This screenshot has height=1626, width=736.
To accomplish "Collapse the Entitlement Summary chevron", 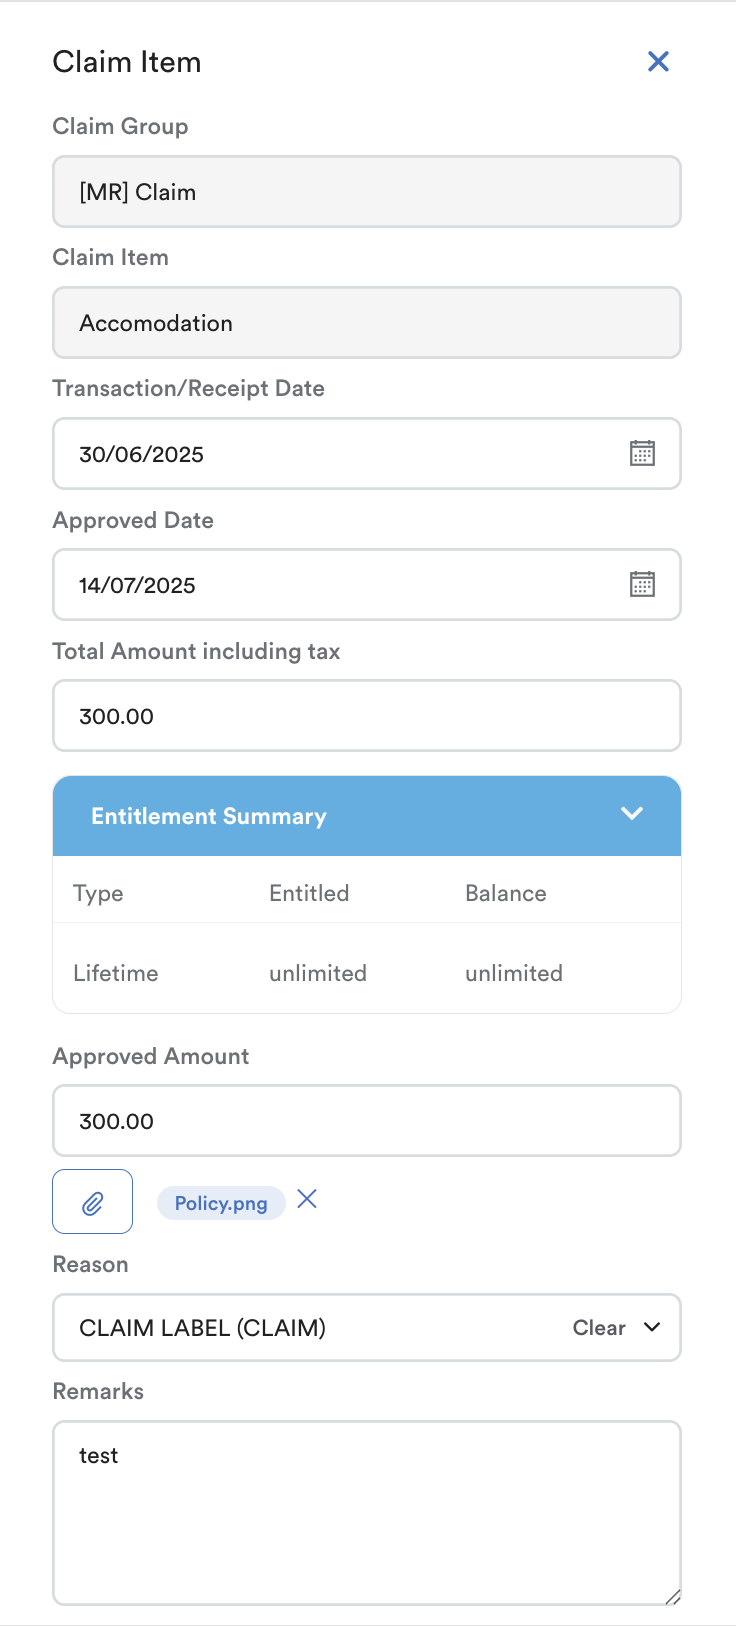I will pos(631,814).
